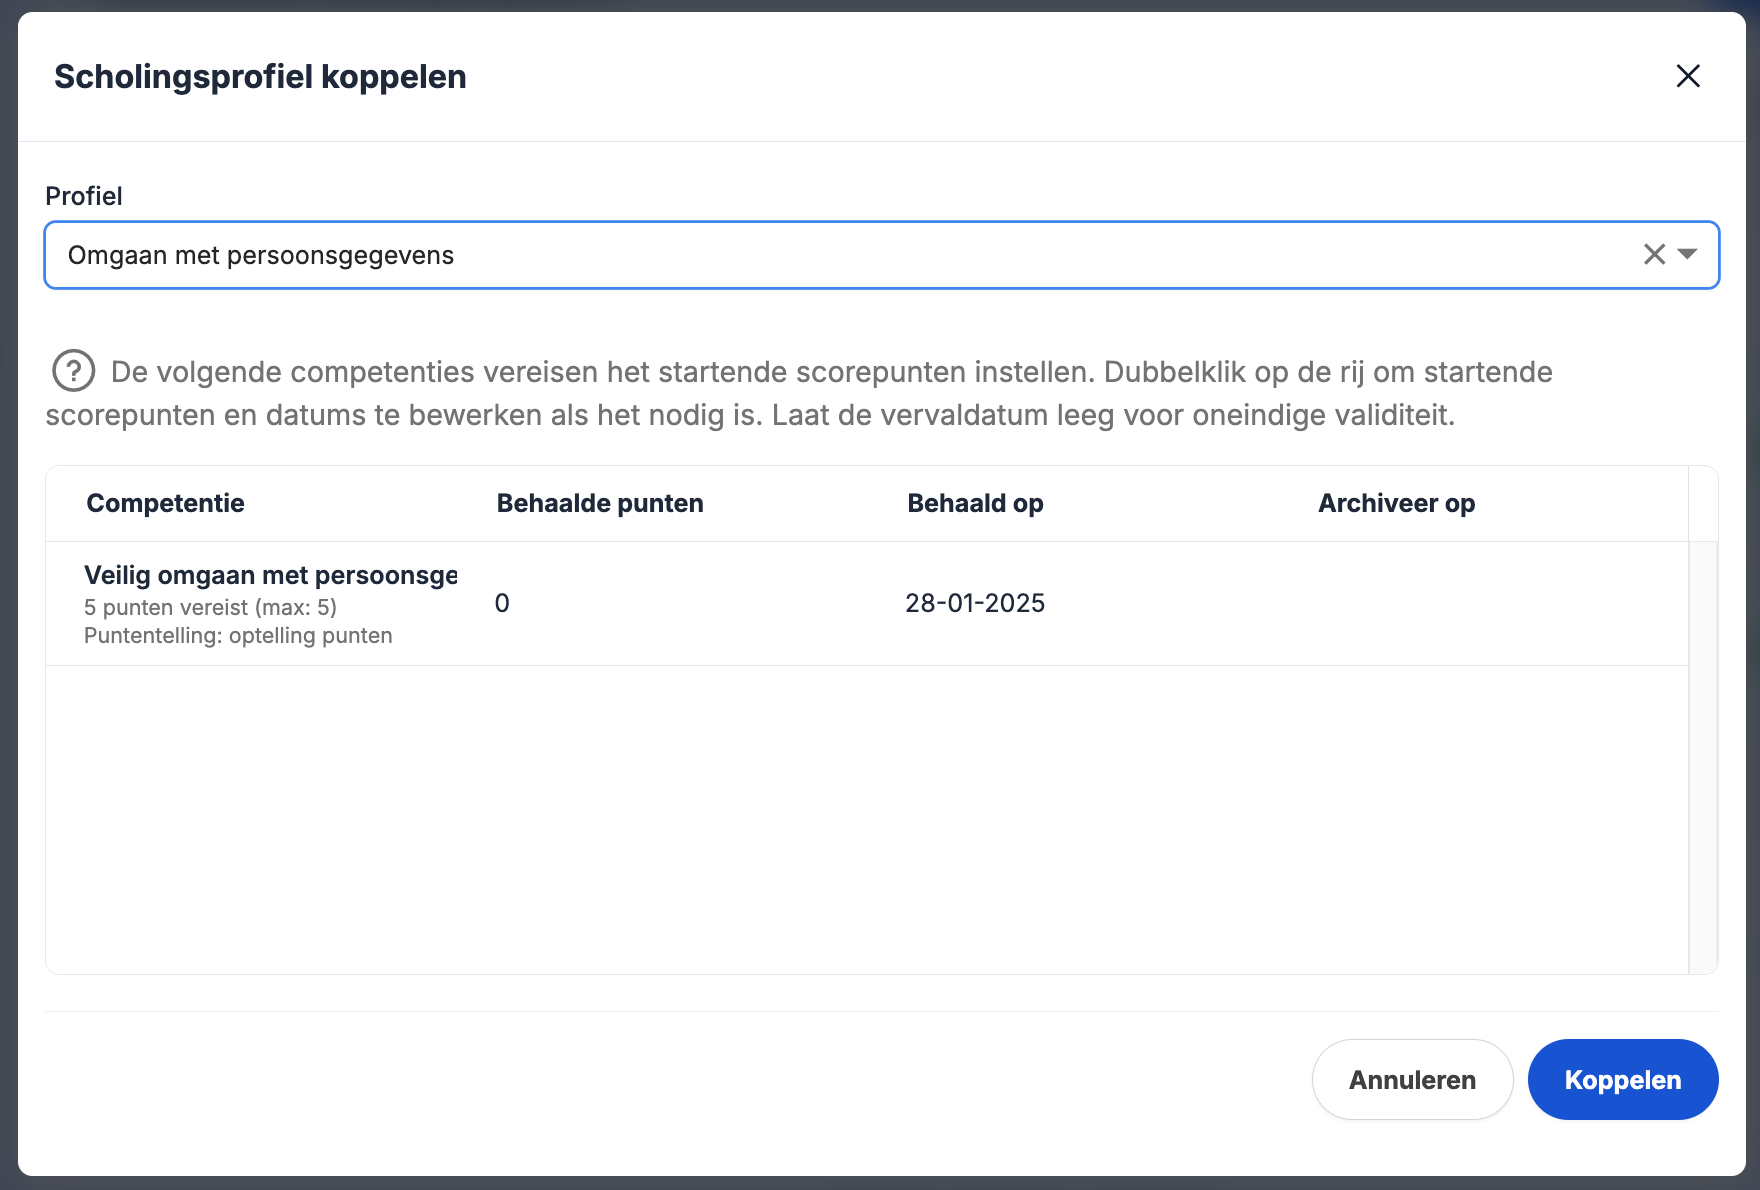Click the Behaalde punten value 0
Screen dimensions: 1760x1190
click(x=502, y=603)
